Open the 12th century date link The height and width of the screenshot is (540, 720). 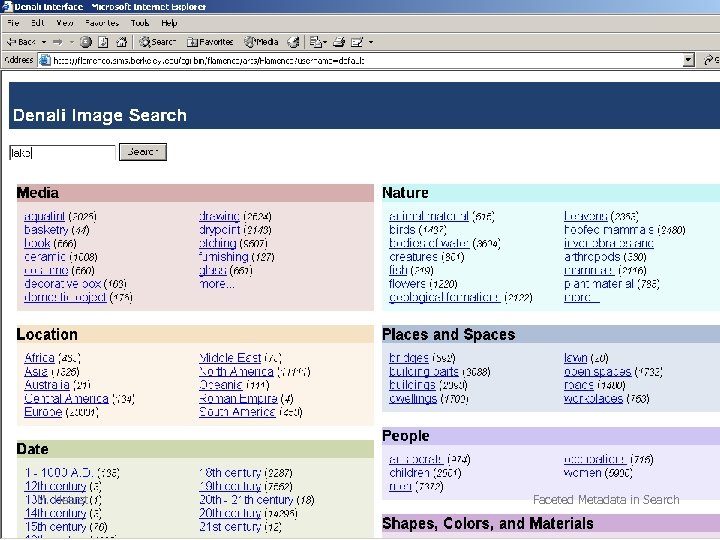point(55,486)
